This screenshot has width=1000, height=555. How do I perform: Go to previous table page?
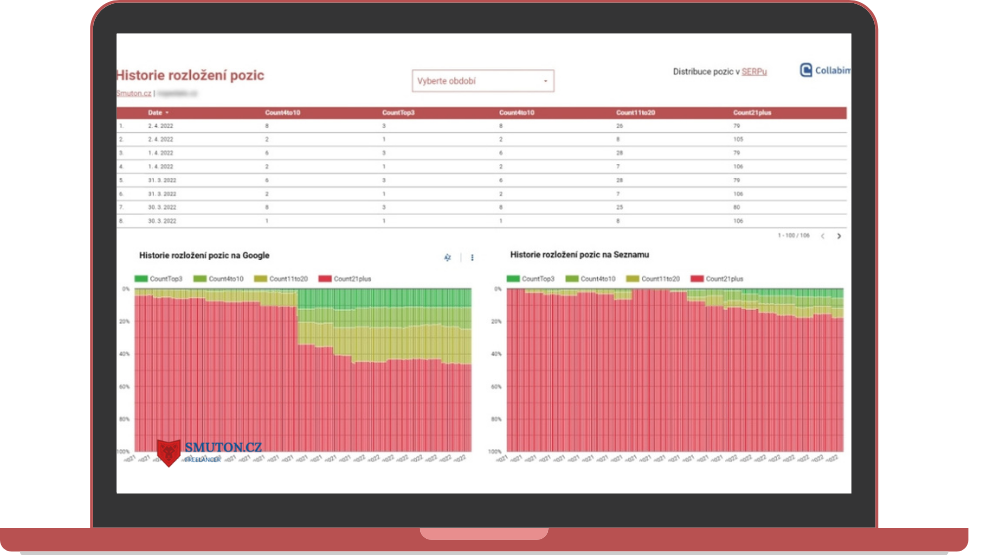point(823,236)
